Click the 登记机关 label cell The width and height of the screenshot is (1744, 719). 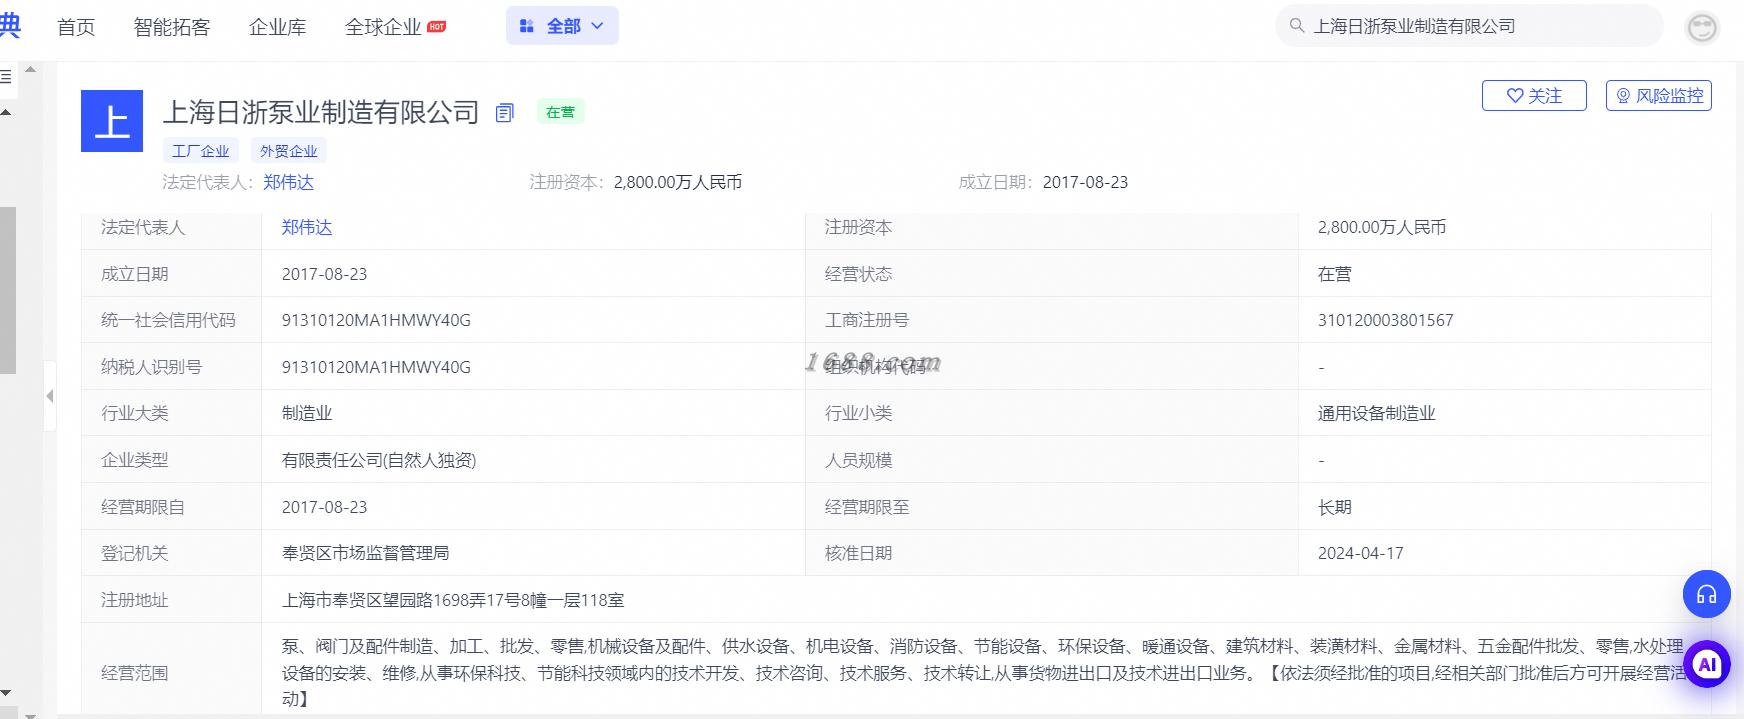(171, 553)
